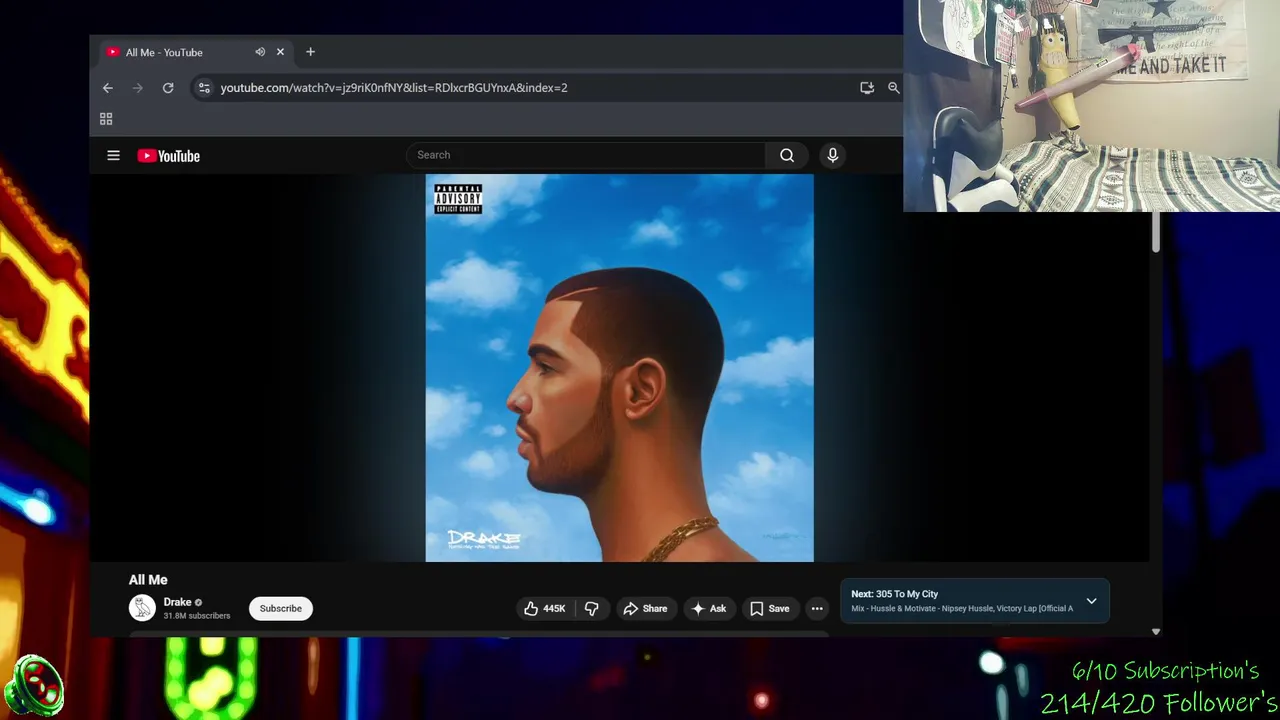Open the Ask AI button

708,608
